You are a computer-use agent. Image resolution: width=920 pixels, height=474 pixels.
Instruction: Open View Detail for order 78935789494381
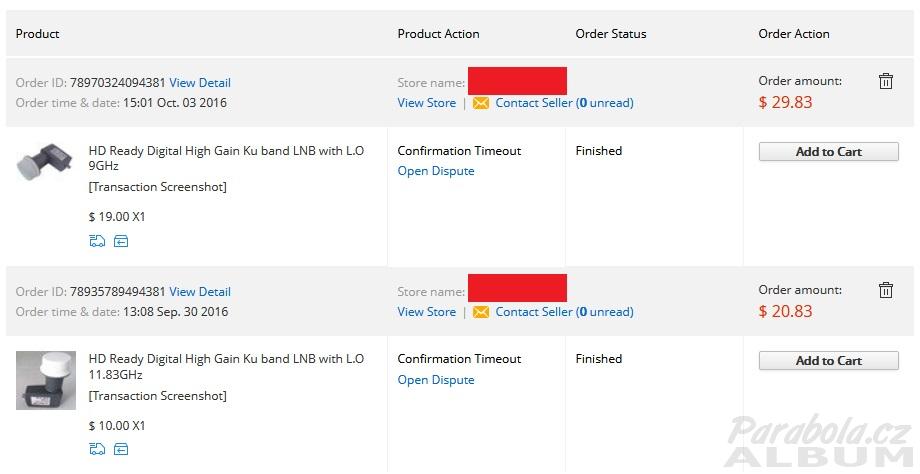coord(200,292)
